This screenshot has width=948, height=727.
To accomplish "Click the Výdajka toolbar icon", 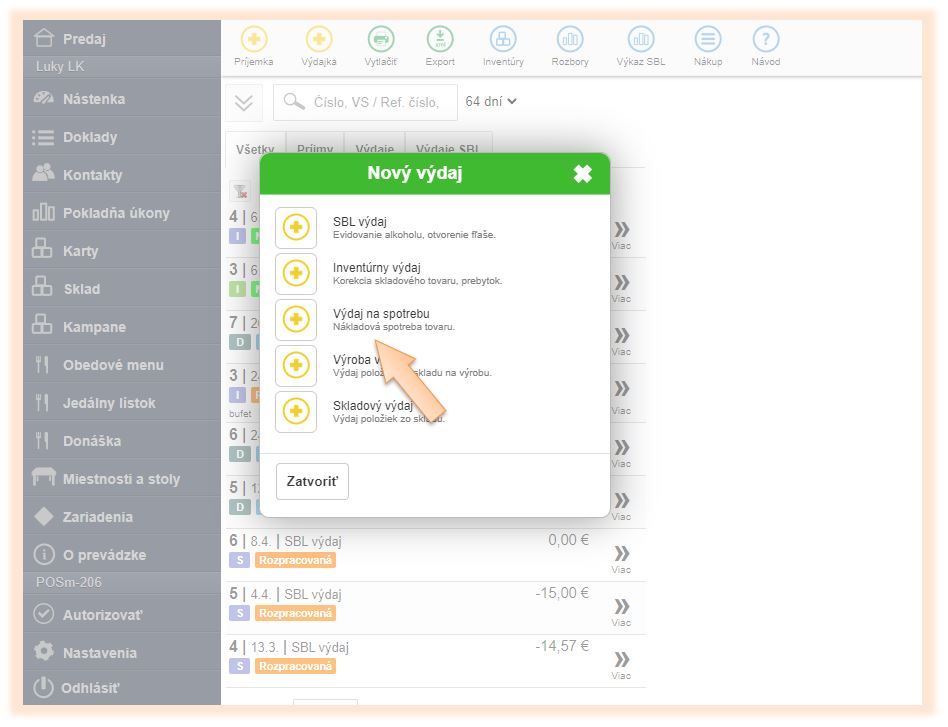I will coord(319,40).
